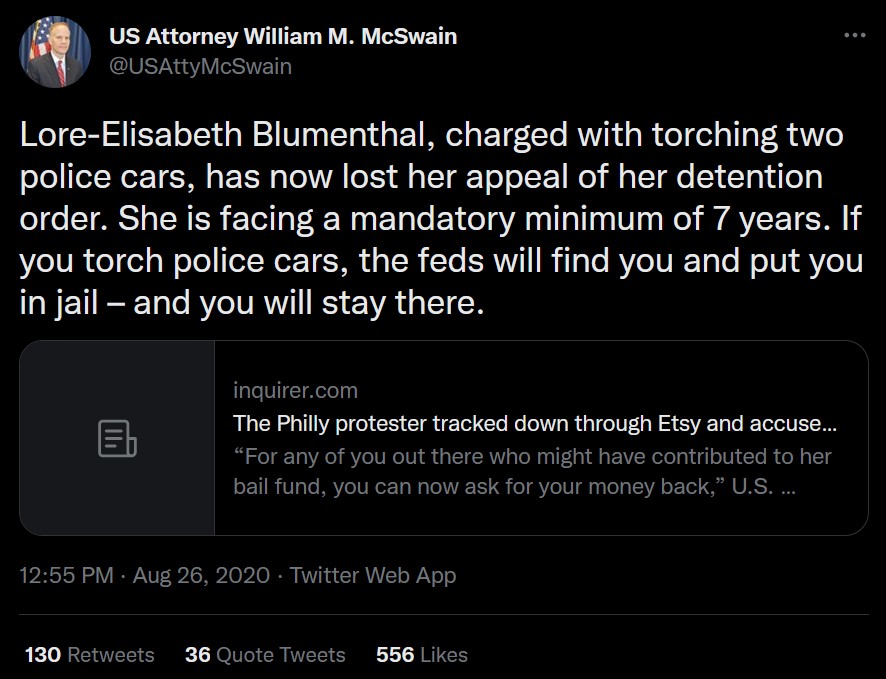Click the tweet's first line mentioning Lore-Elisabeth Blumenthal

pos(431,135)
